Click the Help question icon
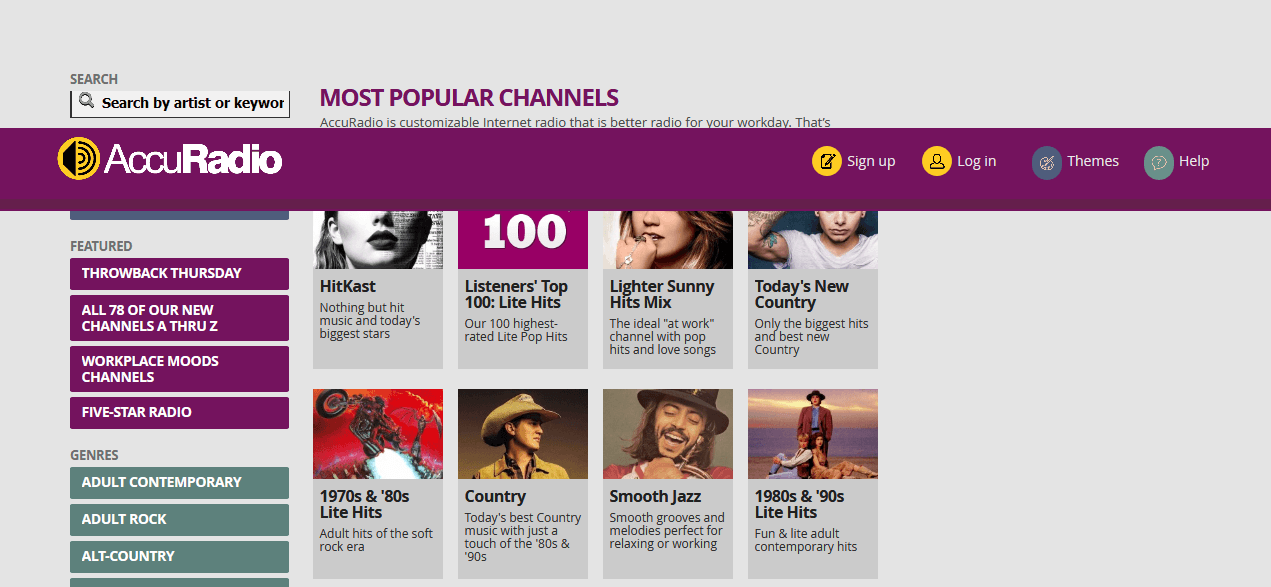 [x=1158, y=162]
